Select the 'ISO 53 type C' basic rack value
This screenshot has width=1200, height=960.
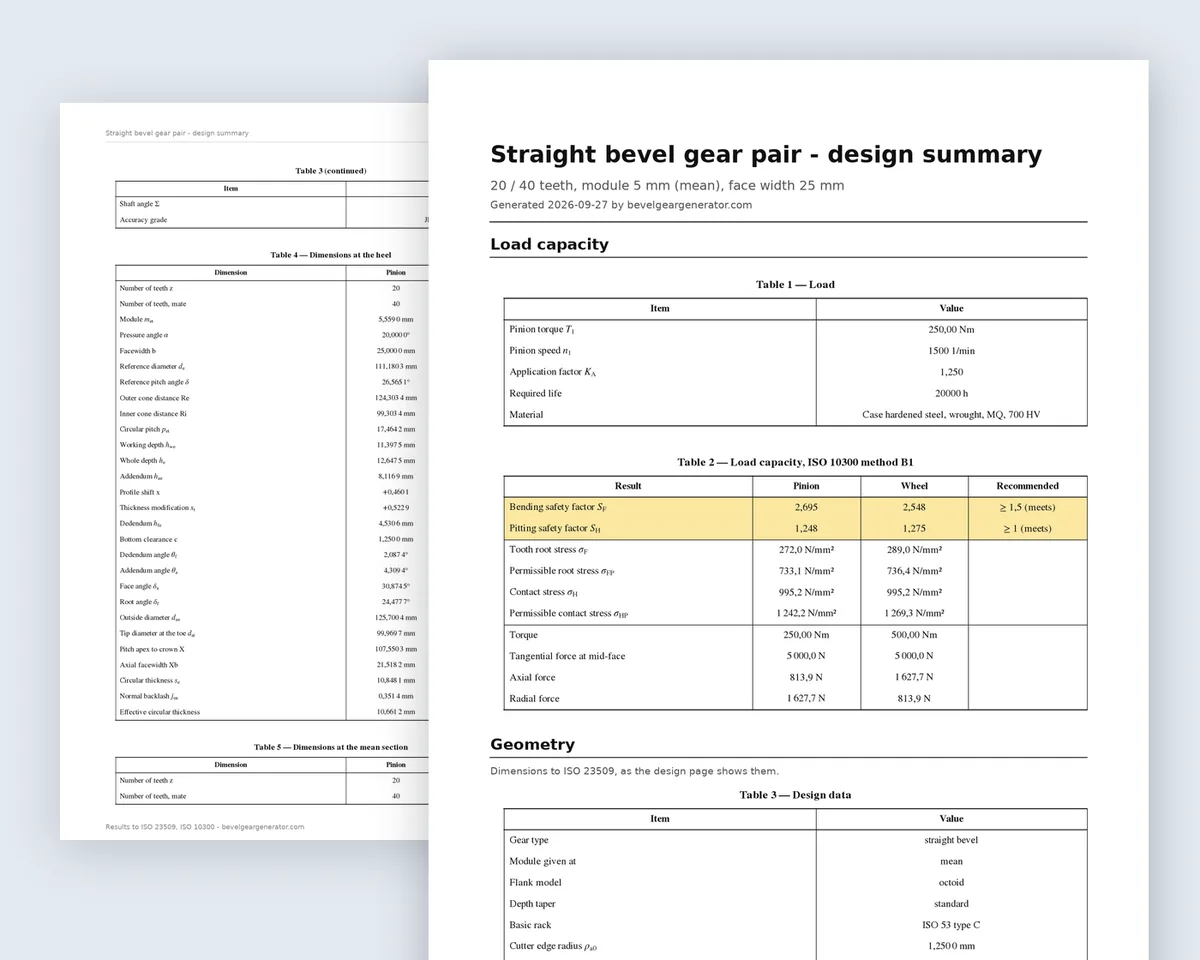pos(951,925)
